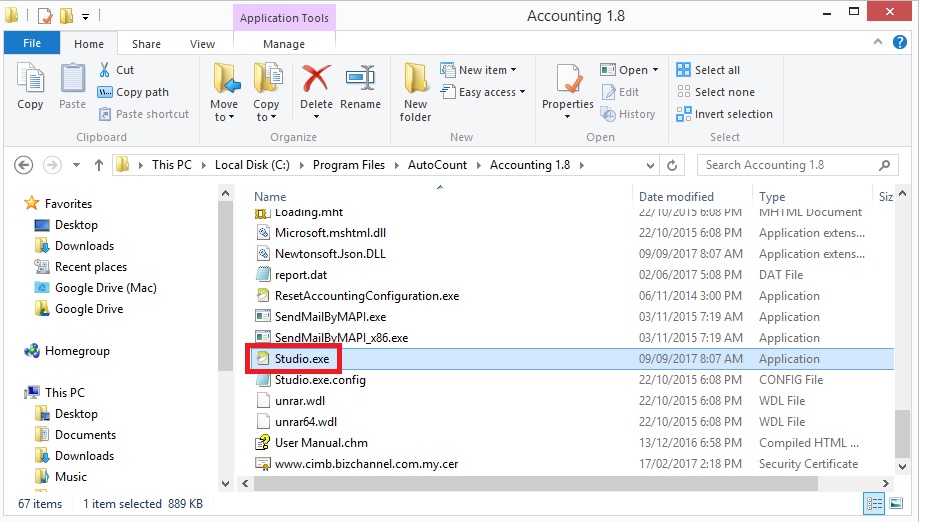Click the refresh icon beside address bar
The image size is (925, 522).
674,165
